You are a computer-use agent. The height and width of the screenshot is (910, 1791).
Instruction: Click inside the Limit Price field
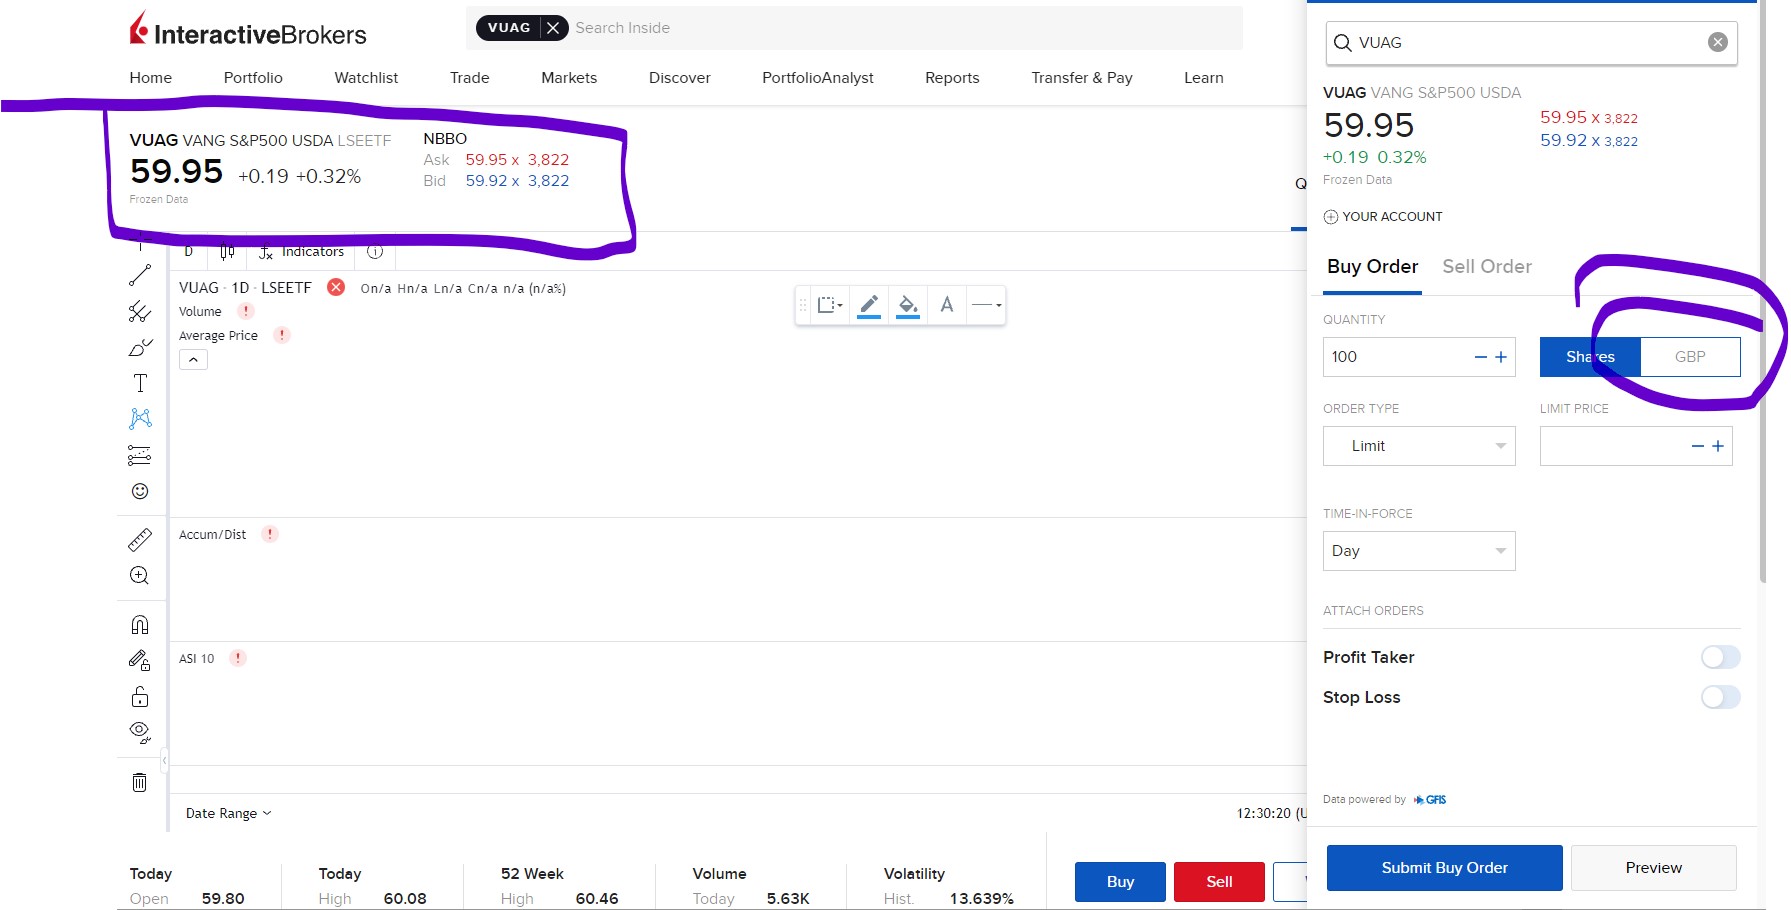[x=1612, y=446]
